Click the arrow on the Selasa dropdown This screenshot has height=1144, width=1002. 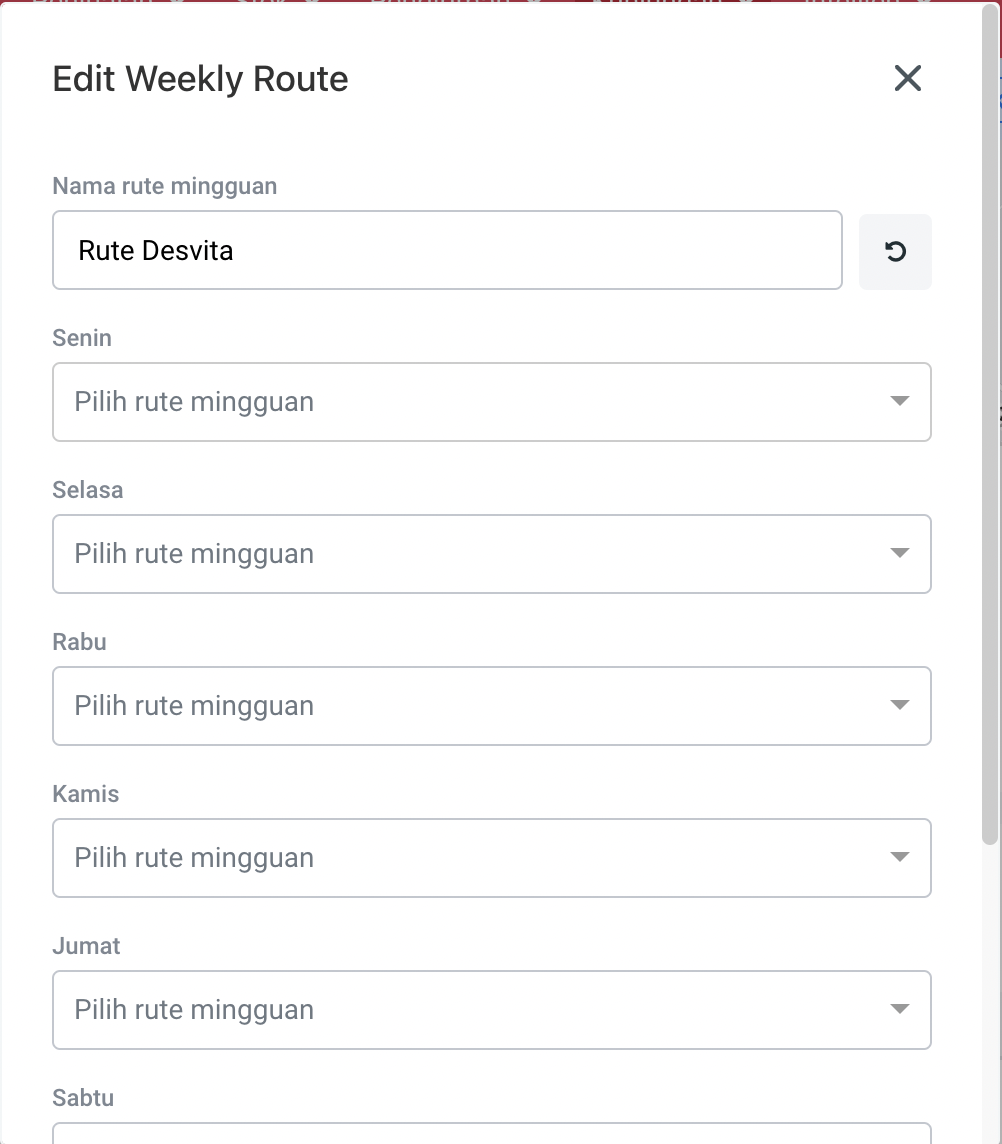tap(899, 554)
